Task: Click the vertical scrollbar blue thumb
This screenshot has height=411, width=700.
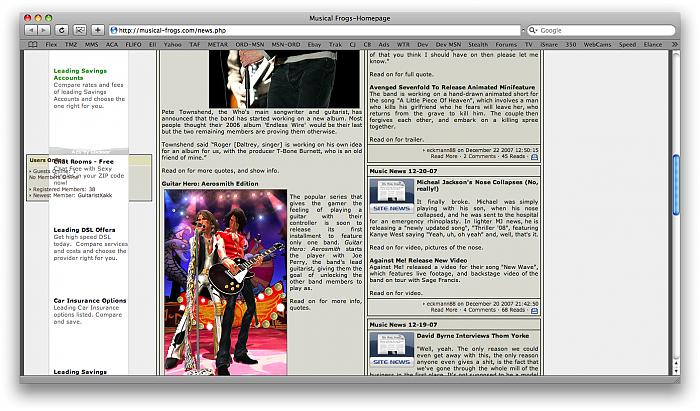Action: [x=676, y=185]
